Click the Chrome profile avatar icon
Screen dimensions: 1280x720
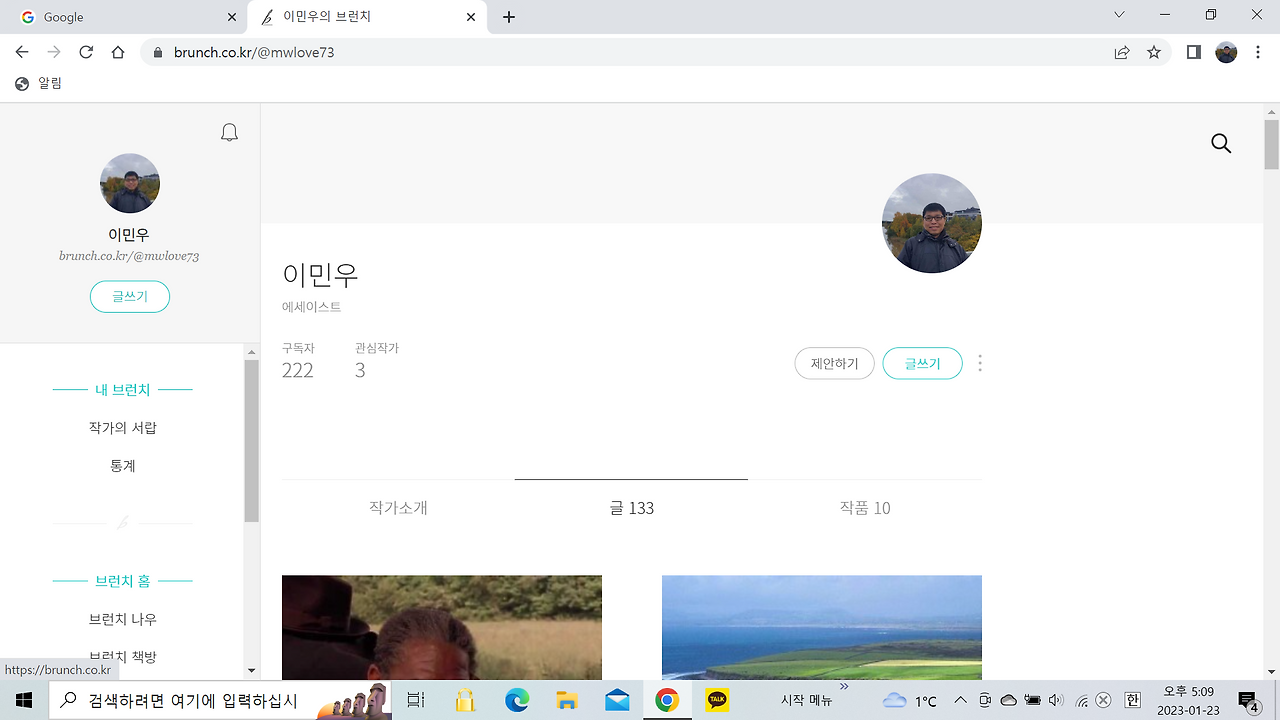tap(1226, 52)
